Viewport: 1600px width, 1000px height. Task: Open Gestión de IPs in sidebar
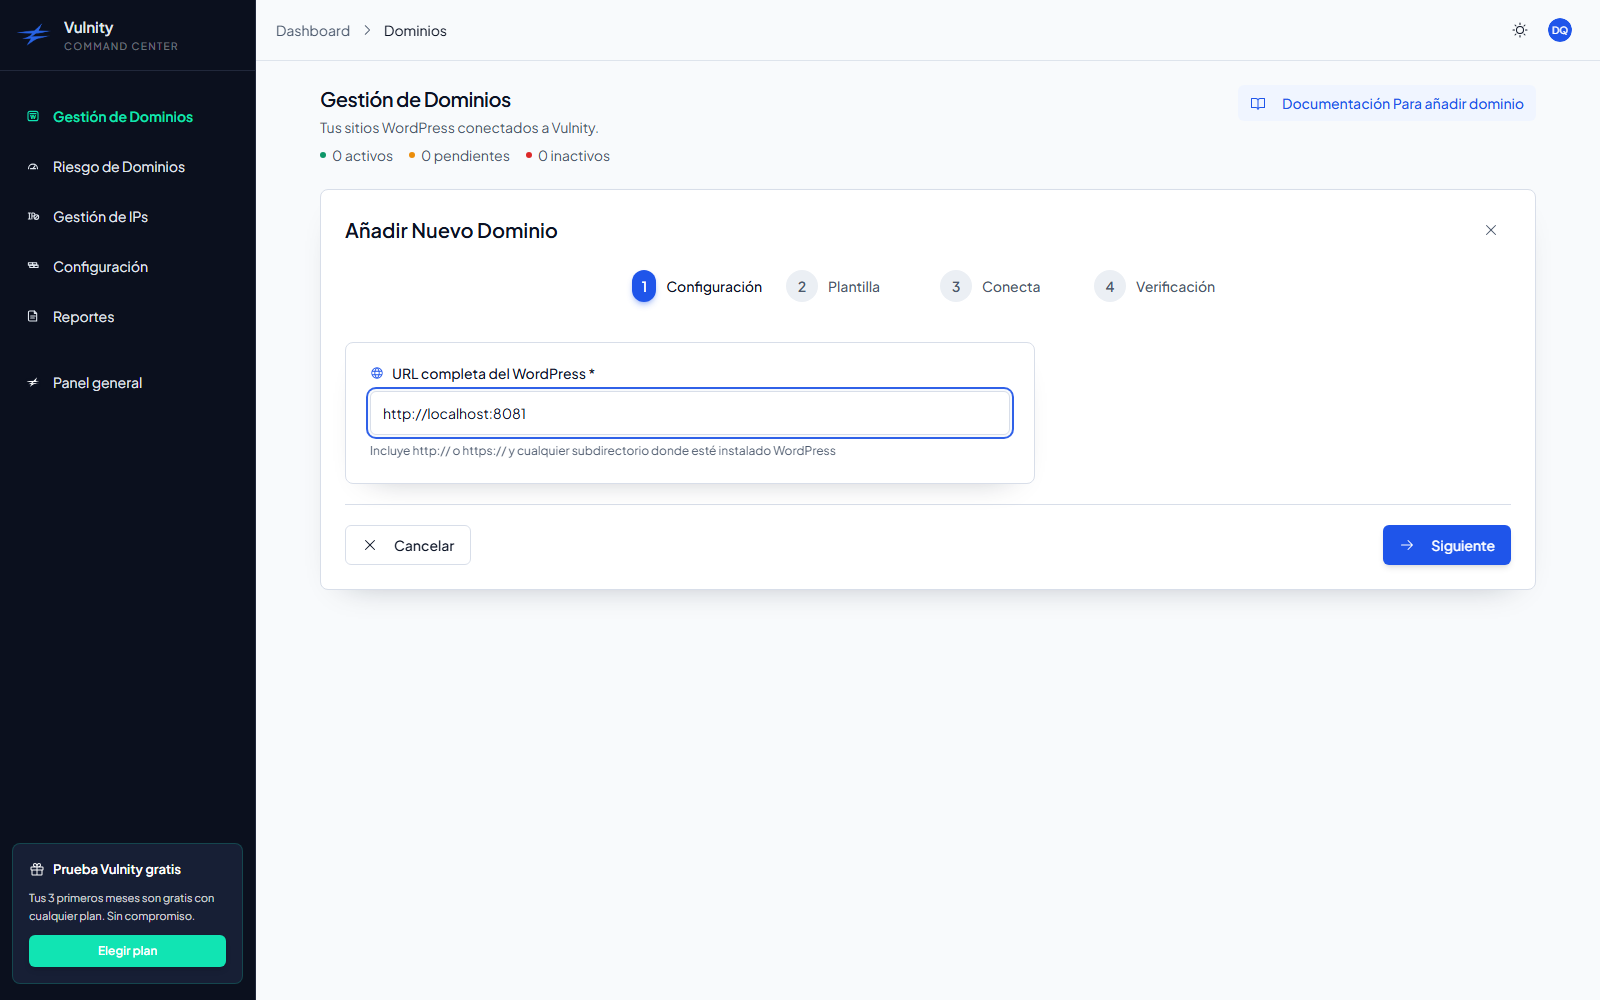[100, 217]
